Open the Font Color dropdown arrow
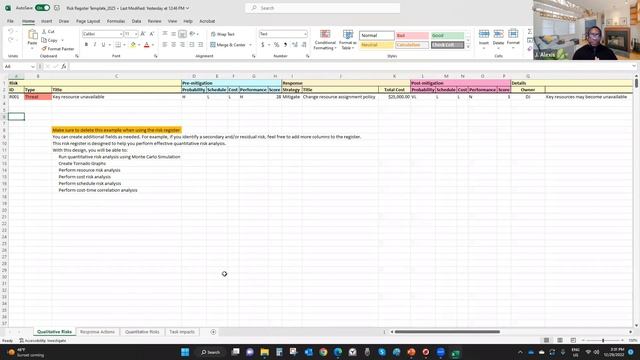 point(153,45)
